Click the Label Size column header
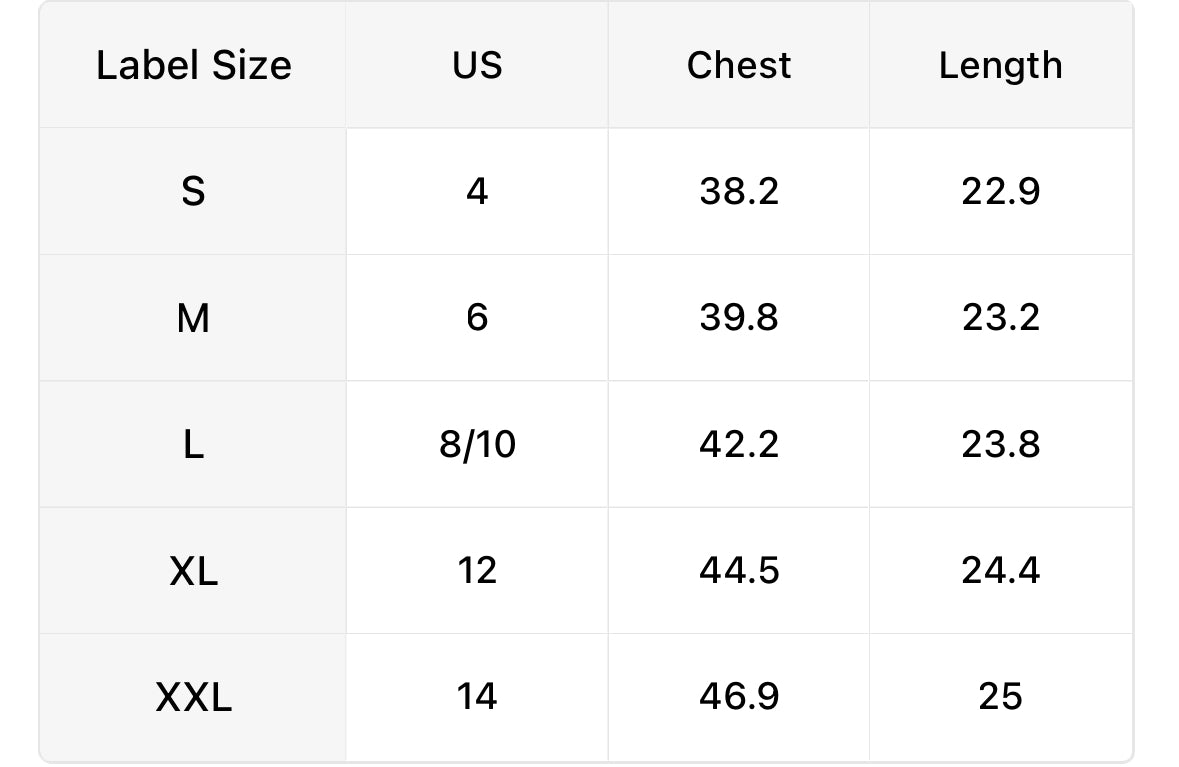The image size is (1179, 767). [x=193, y=65]
